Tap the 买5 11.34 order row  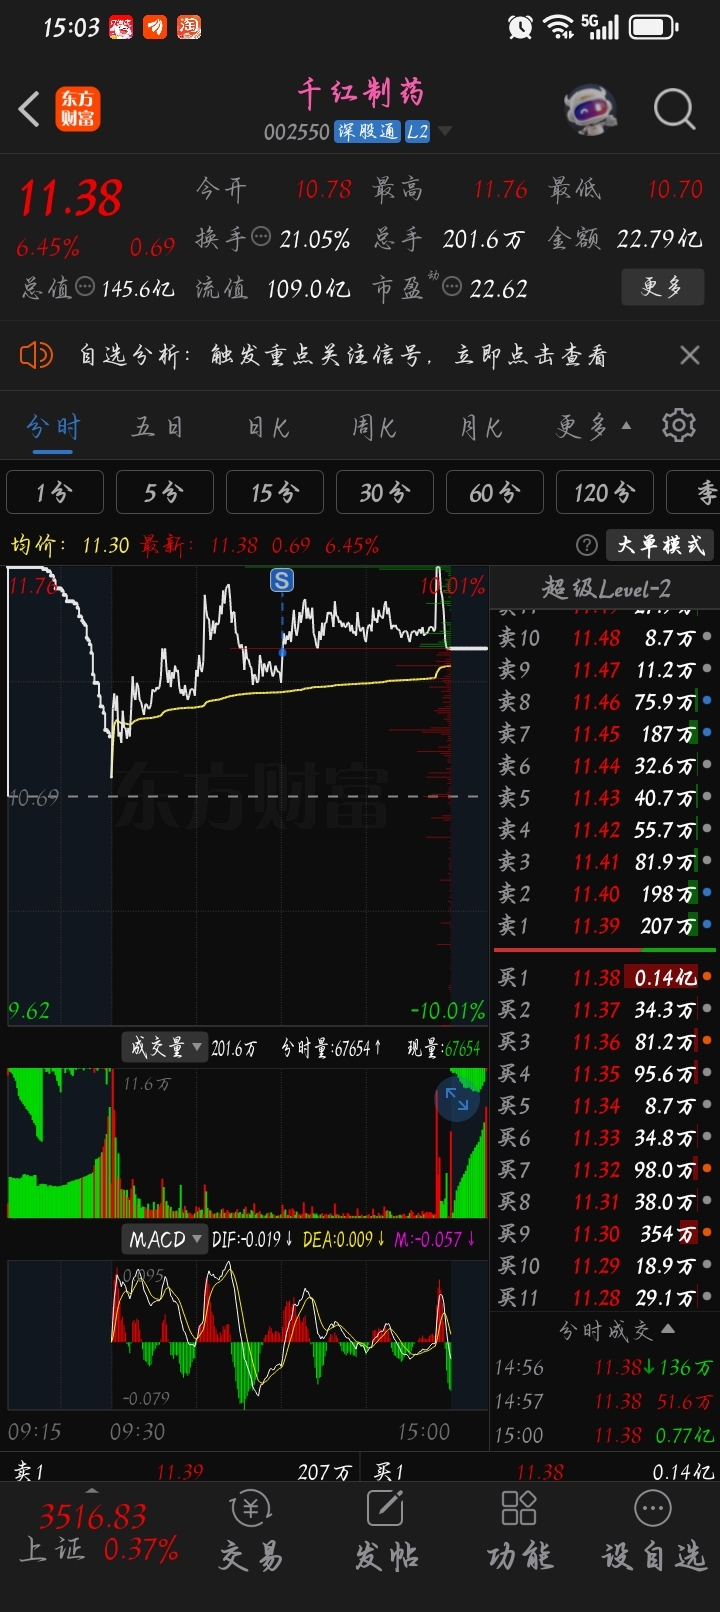605,1105
